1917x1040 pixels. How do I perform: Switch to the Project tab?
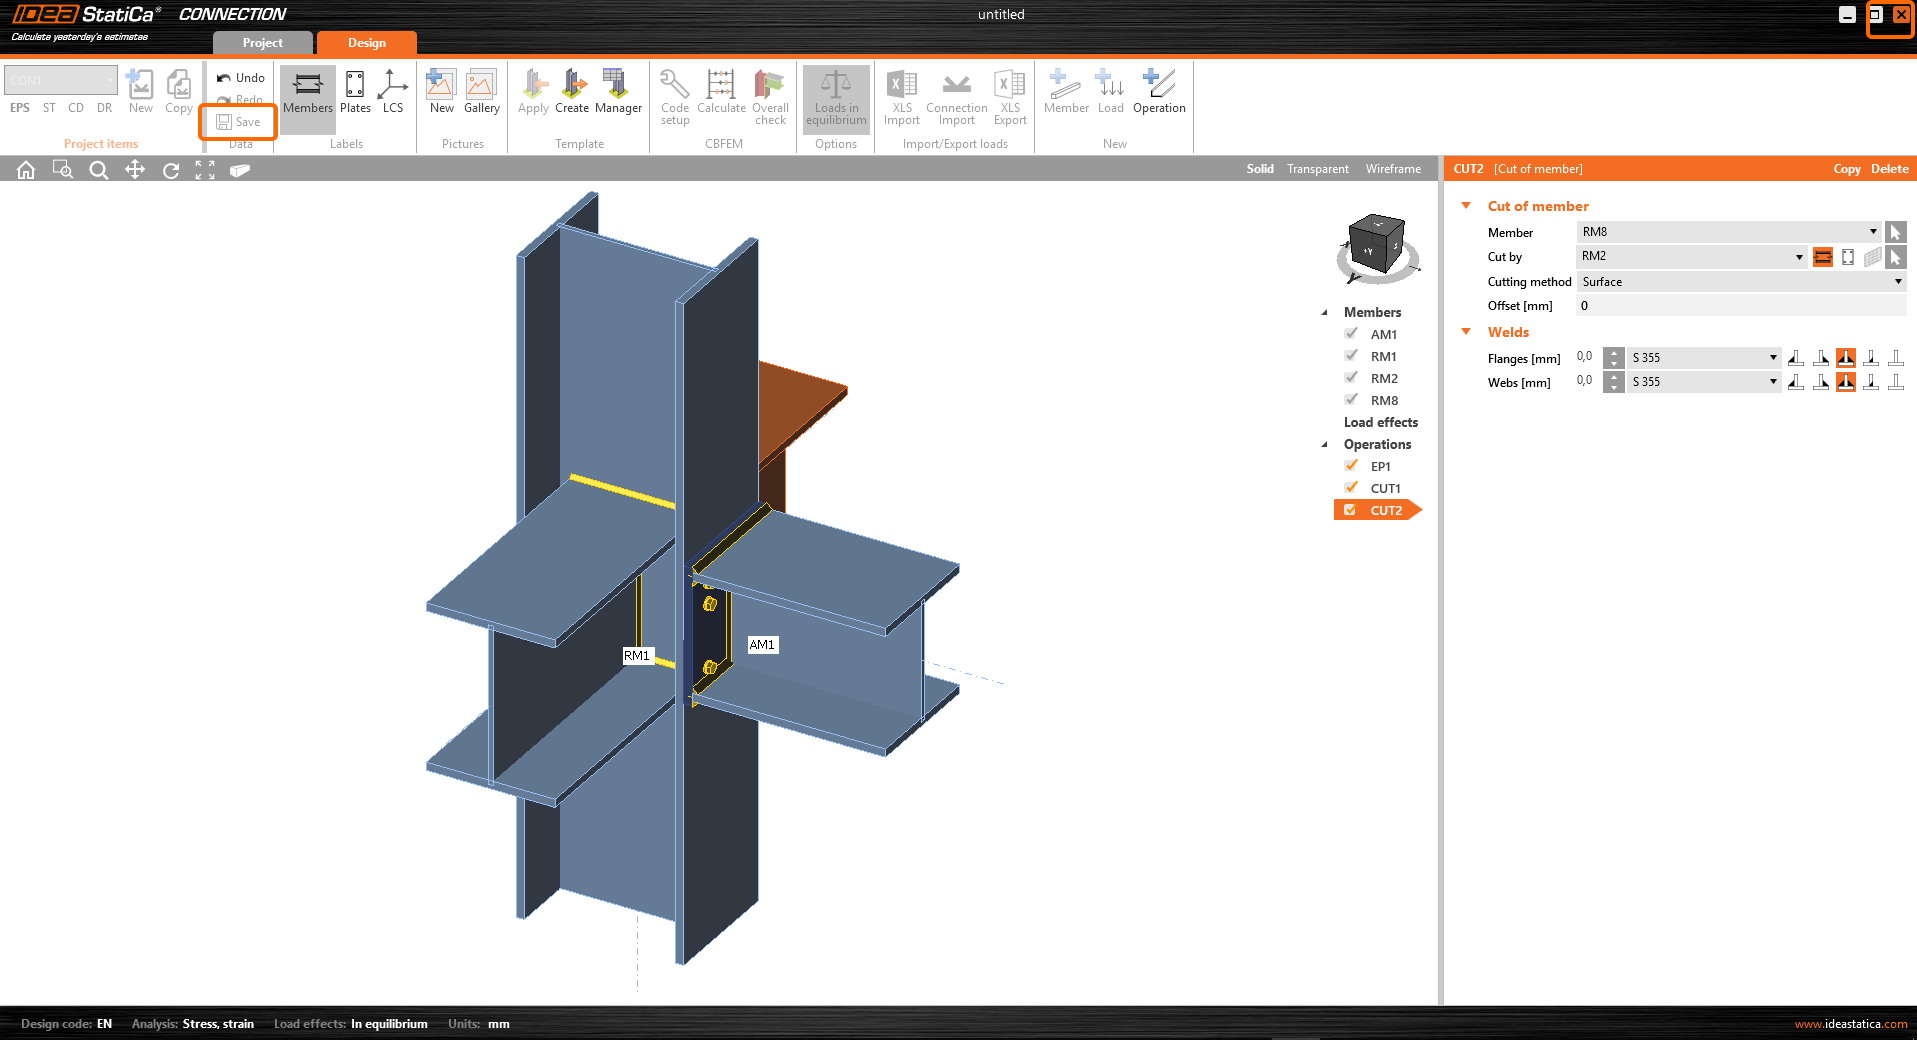click(262, 43)
